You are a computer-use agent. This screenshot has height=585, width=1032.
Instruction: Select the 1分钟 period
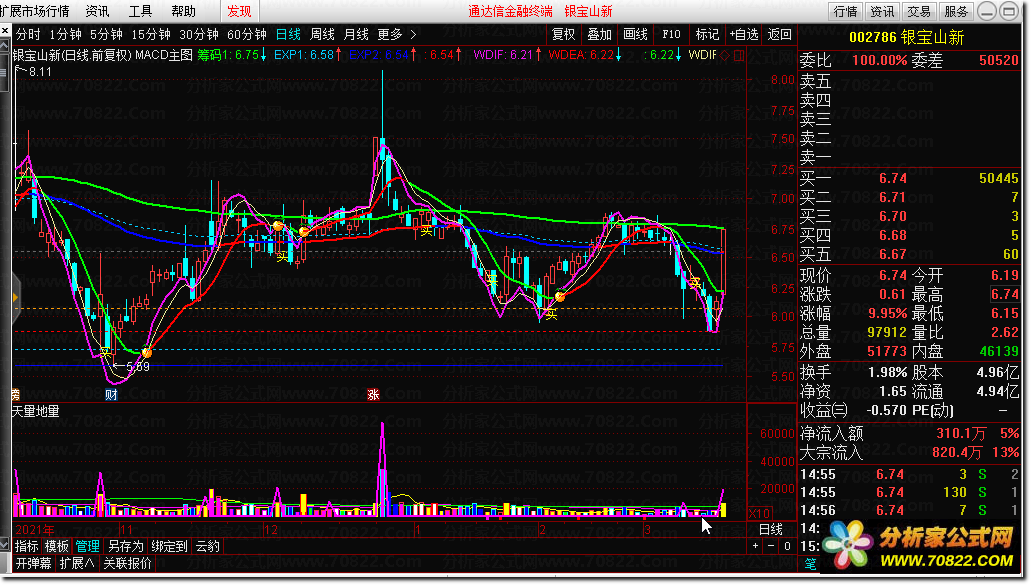65,34
